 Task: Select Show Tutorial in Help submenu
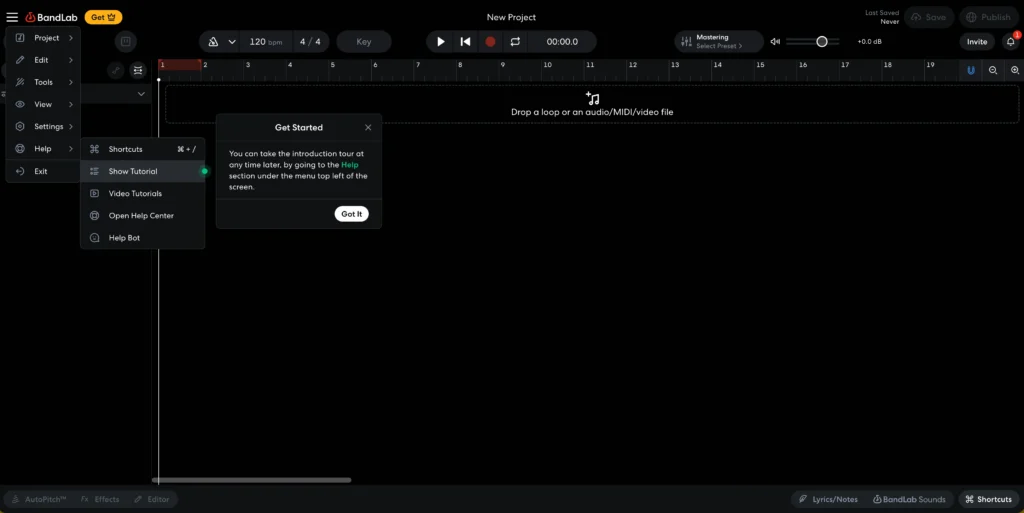tap(142, 172)
